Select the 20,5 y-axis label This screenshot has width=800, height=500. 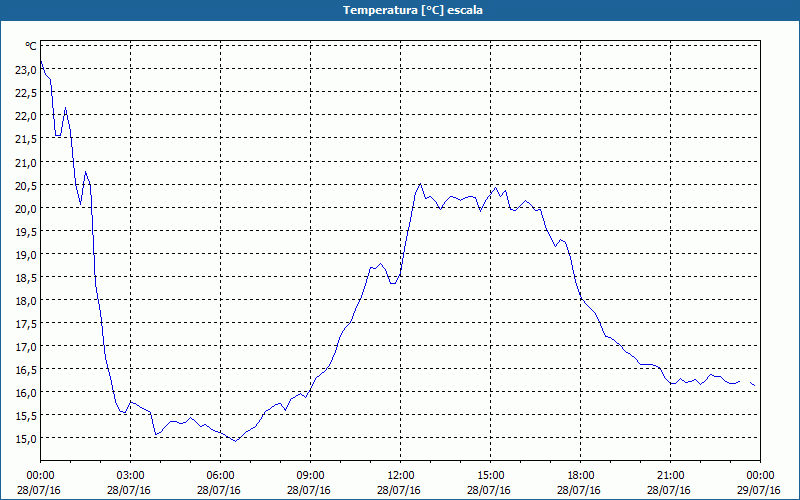point(26,186)
